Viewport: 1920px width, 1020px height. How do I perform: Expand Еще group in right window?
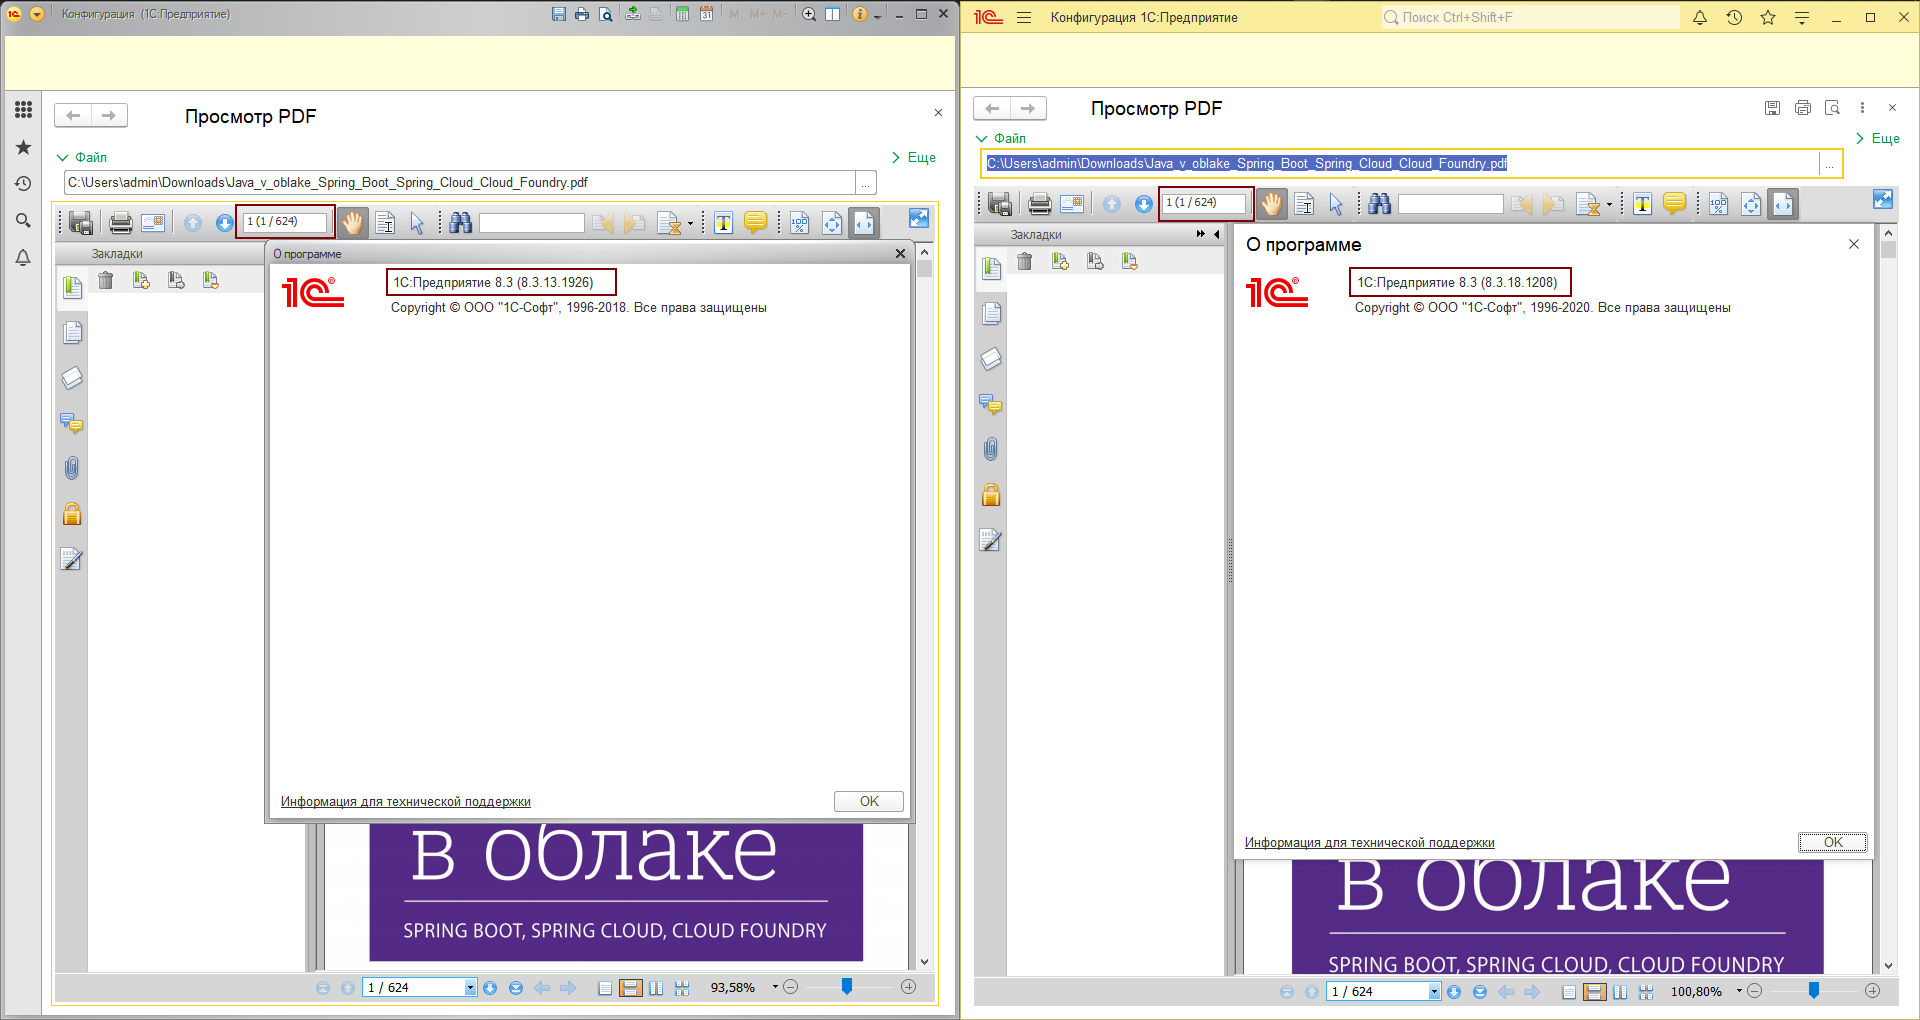[x=1878, y=138]
